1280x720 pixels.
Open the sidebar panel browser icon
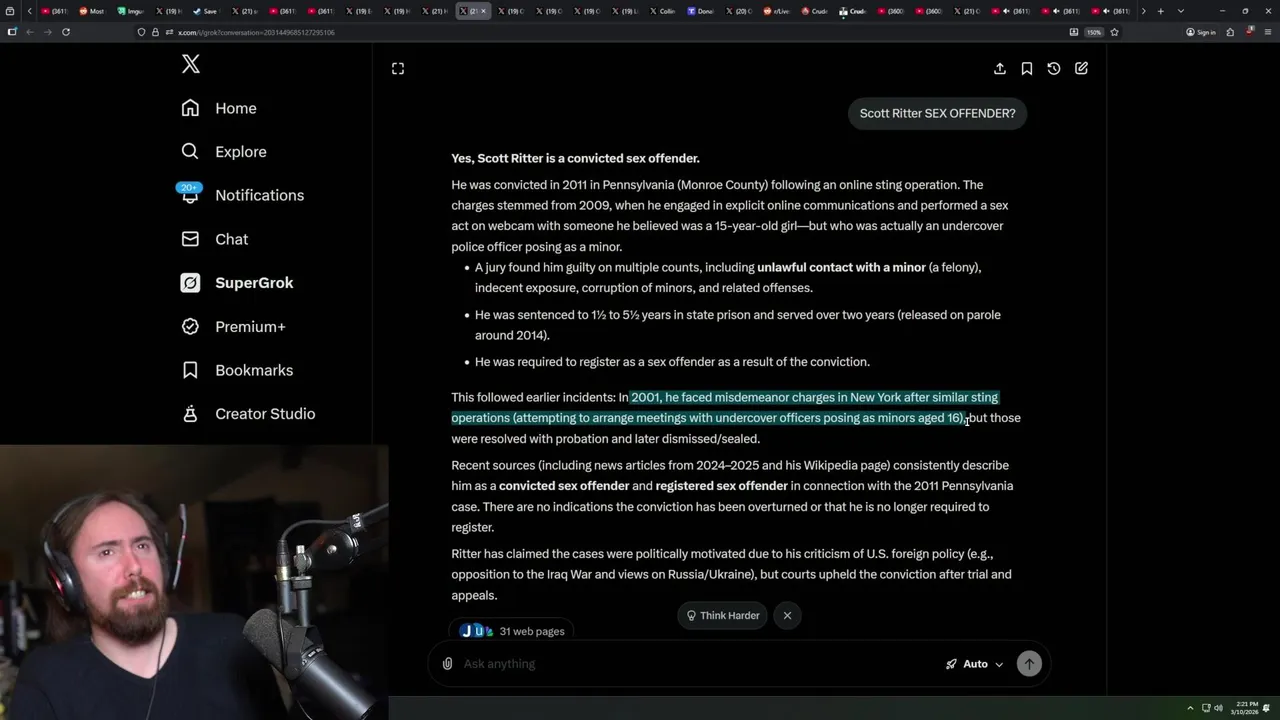click(12, 32)
